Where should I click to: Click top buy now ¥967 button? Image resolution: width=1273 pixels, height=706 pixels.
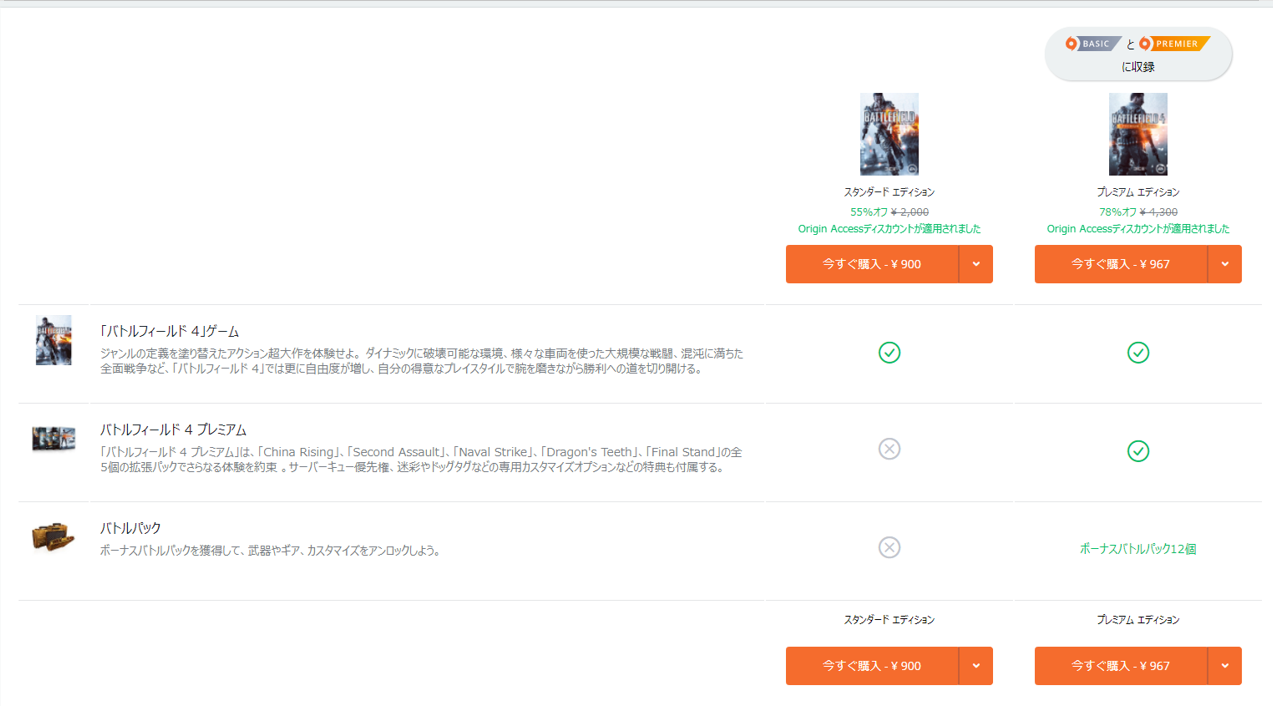(x=1121, y=264)
